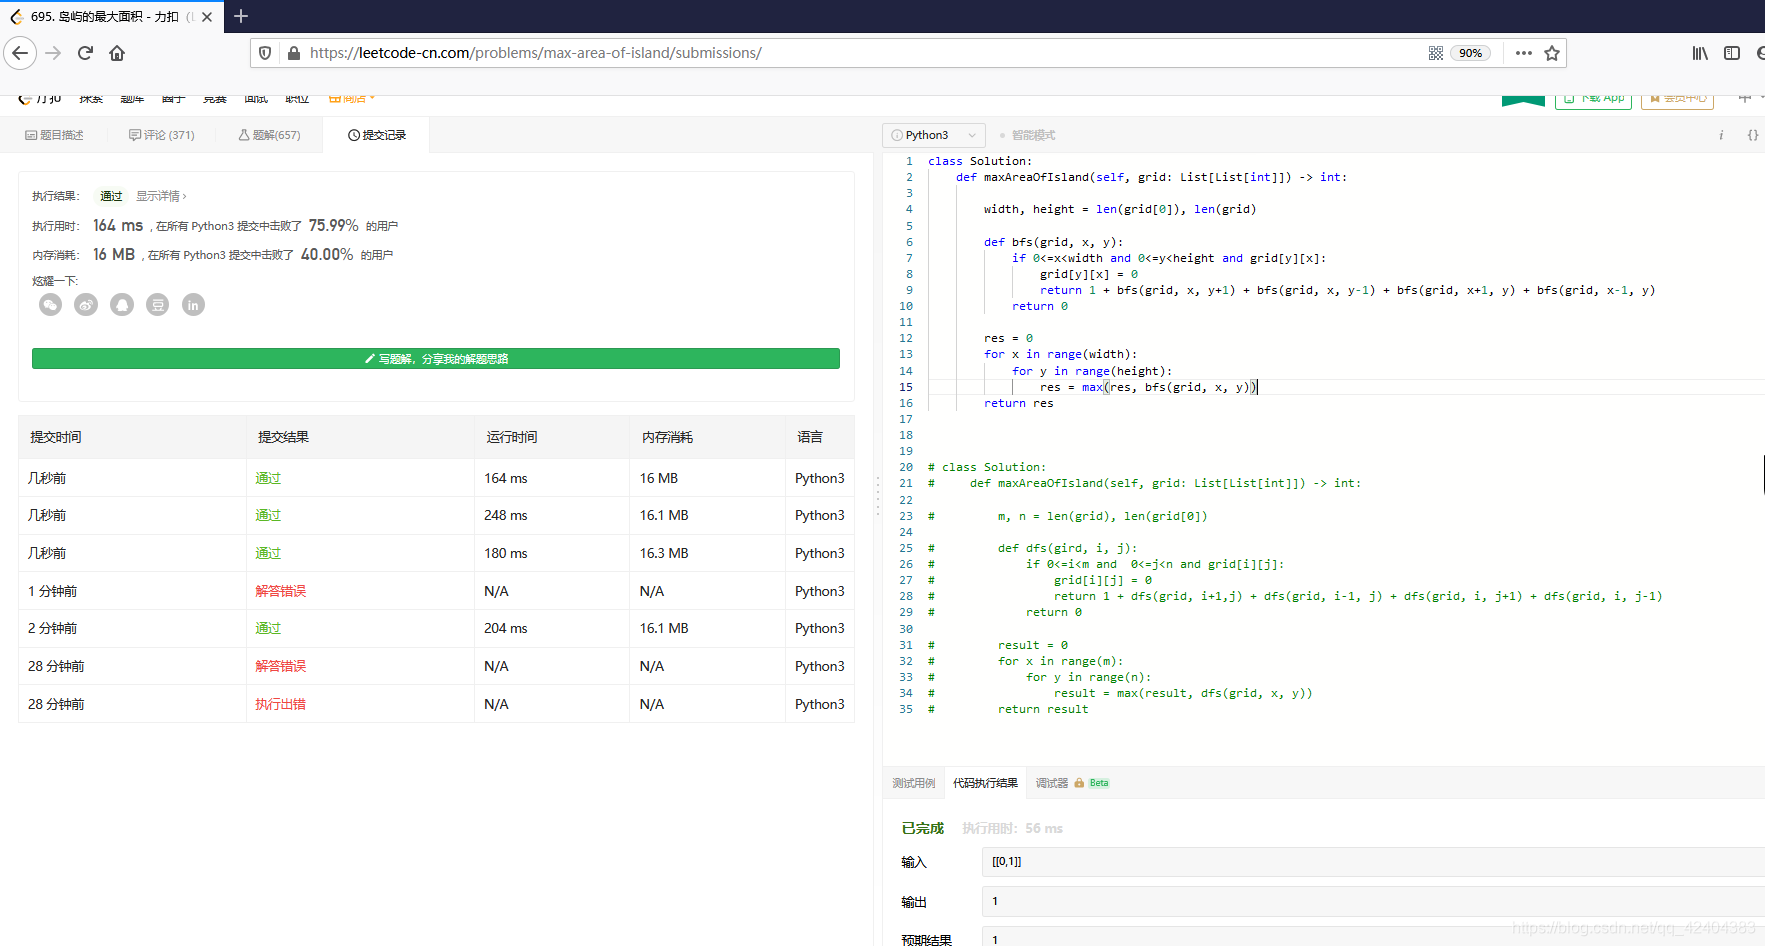Switch to the 题解(657) tab

[x=269, y=135]
